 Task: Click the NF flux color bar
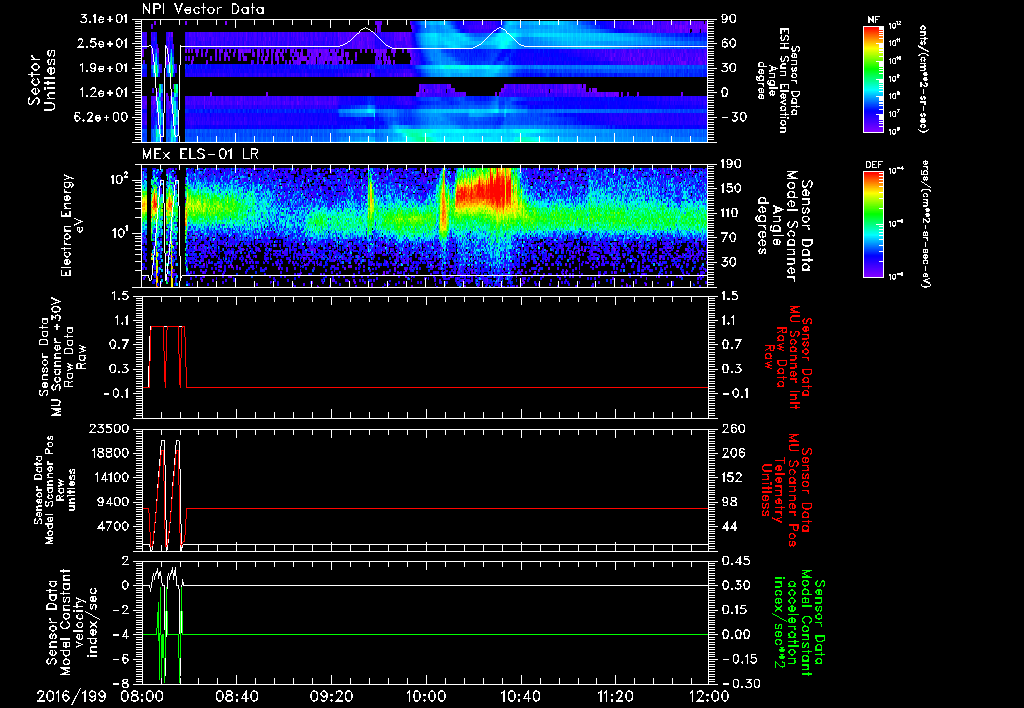pos(874,78)
